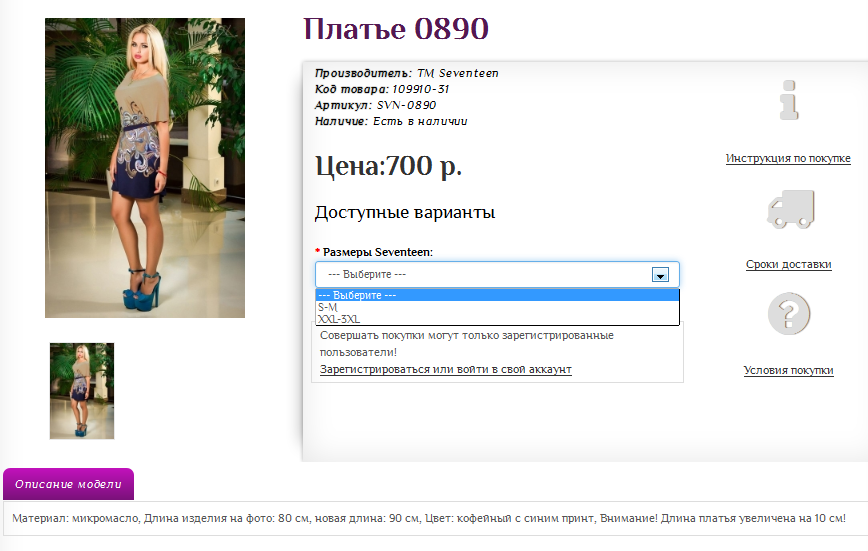Click the question mark icon

(789, 314)
